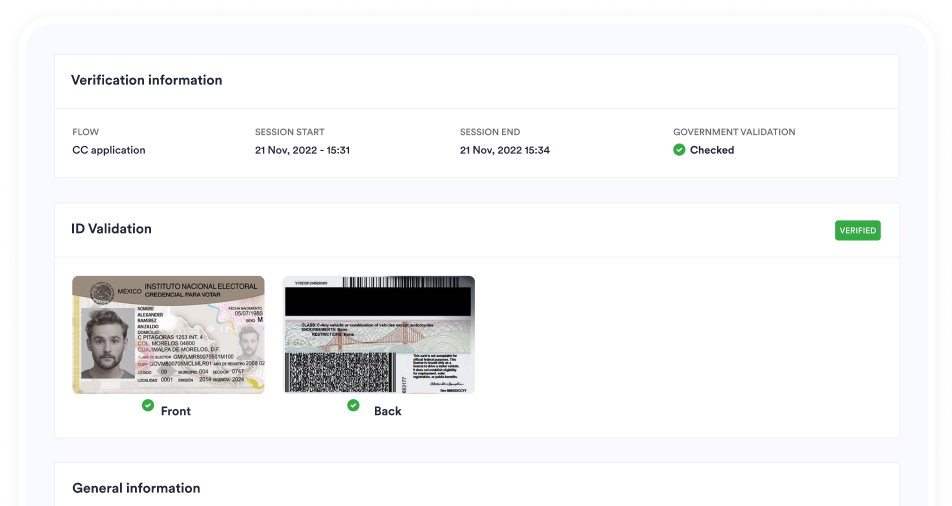This screenshot has height=506, width=952.
Task: Click the 'Checked' validation text
Action: click(712, 150)
